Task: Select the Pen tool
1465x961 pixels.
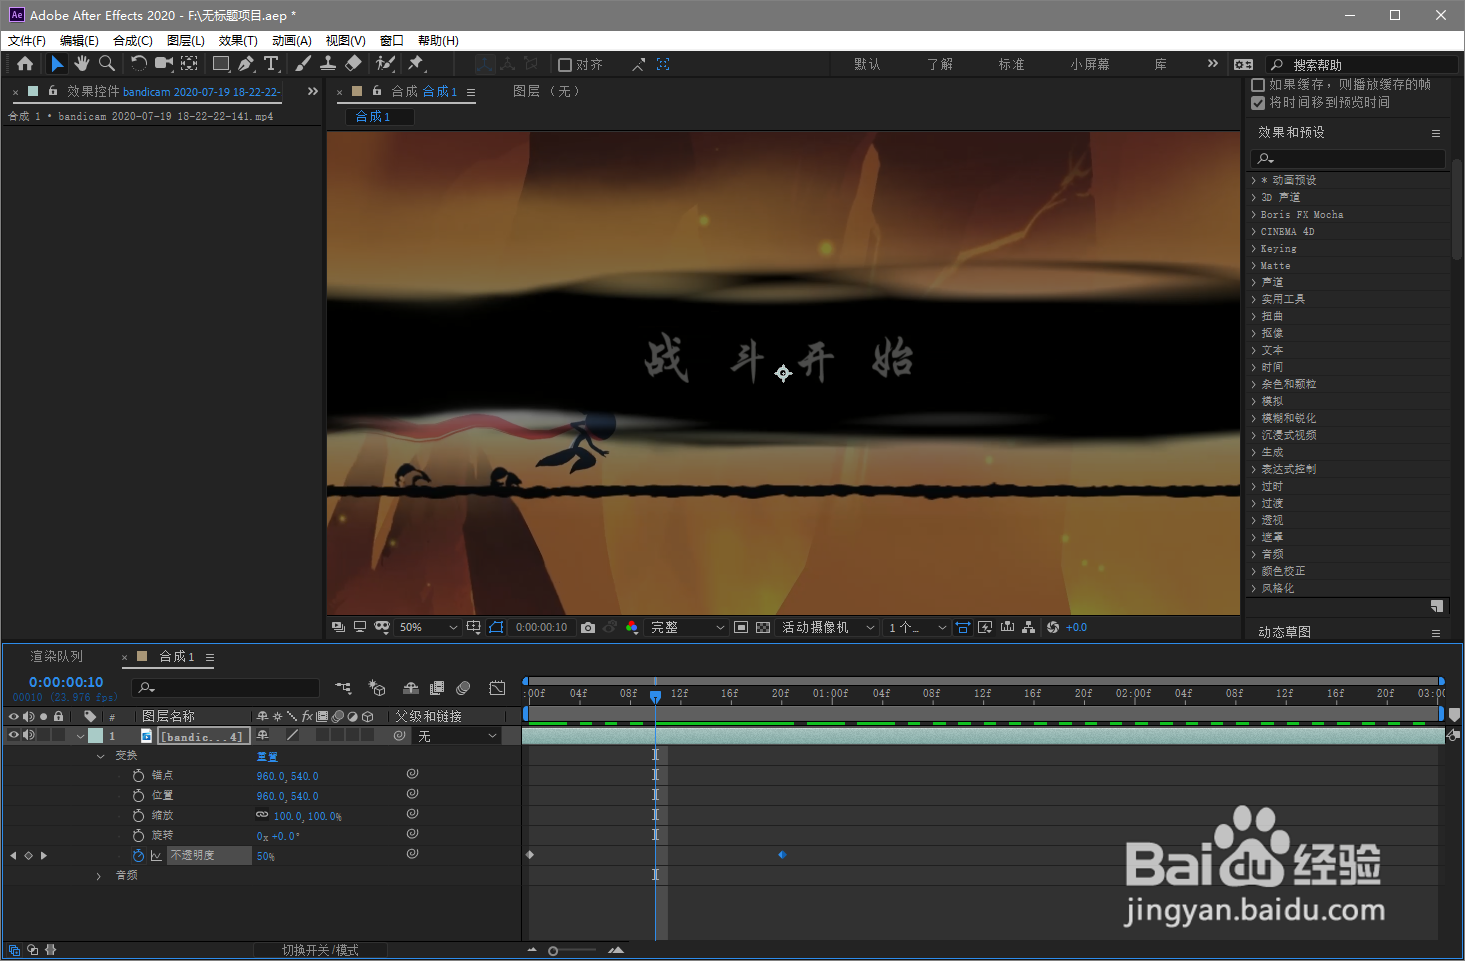Action: 246,64
